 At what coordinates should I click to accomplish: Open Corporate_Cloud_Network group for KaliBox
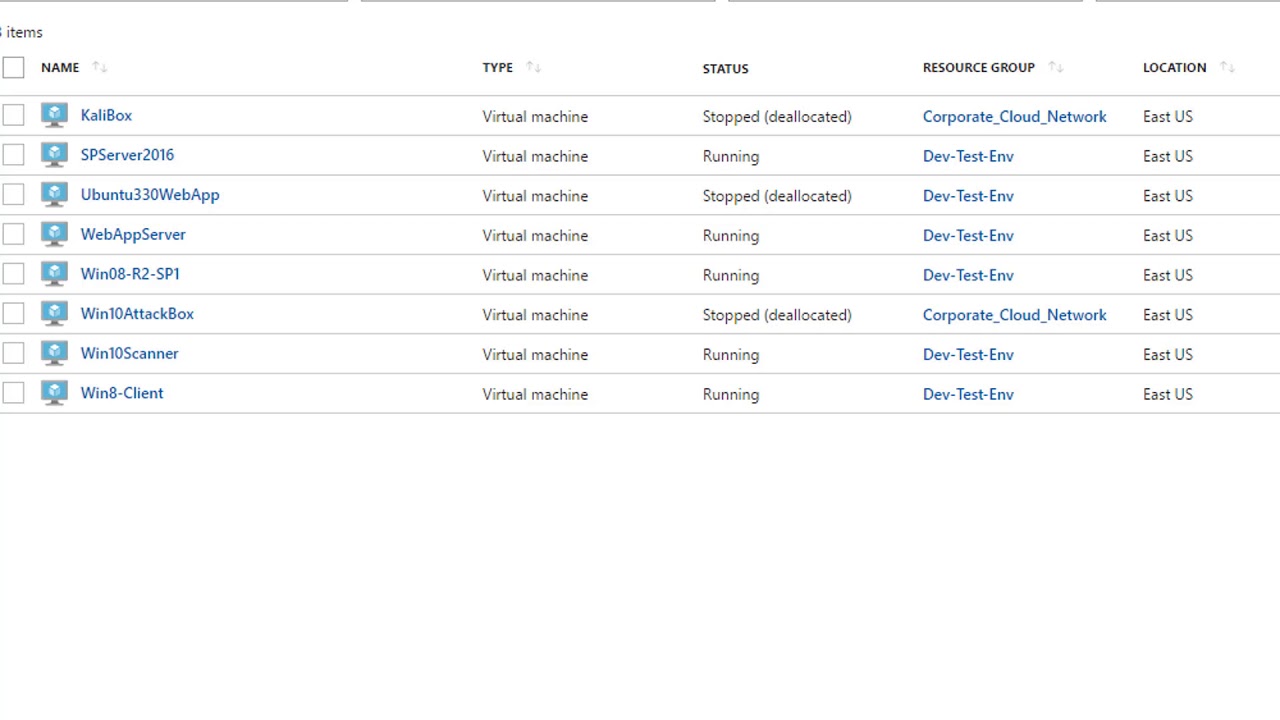[x=1014, y=116]
